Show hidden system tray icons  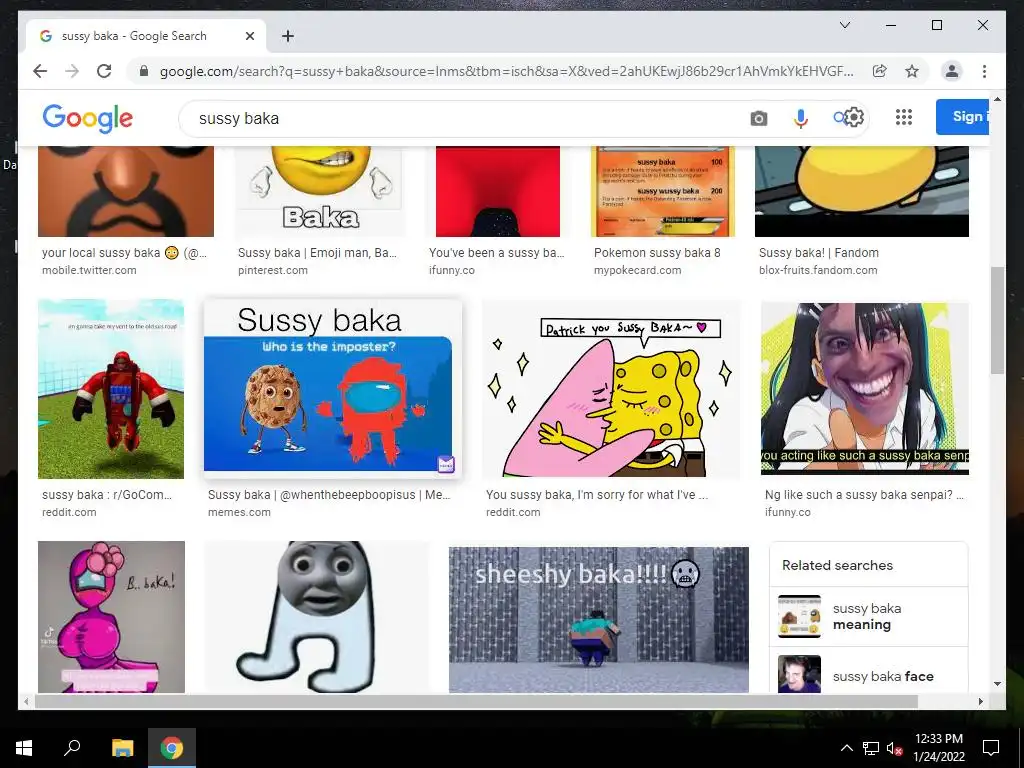click(846, 748)
